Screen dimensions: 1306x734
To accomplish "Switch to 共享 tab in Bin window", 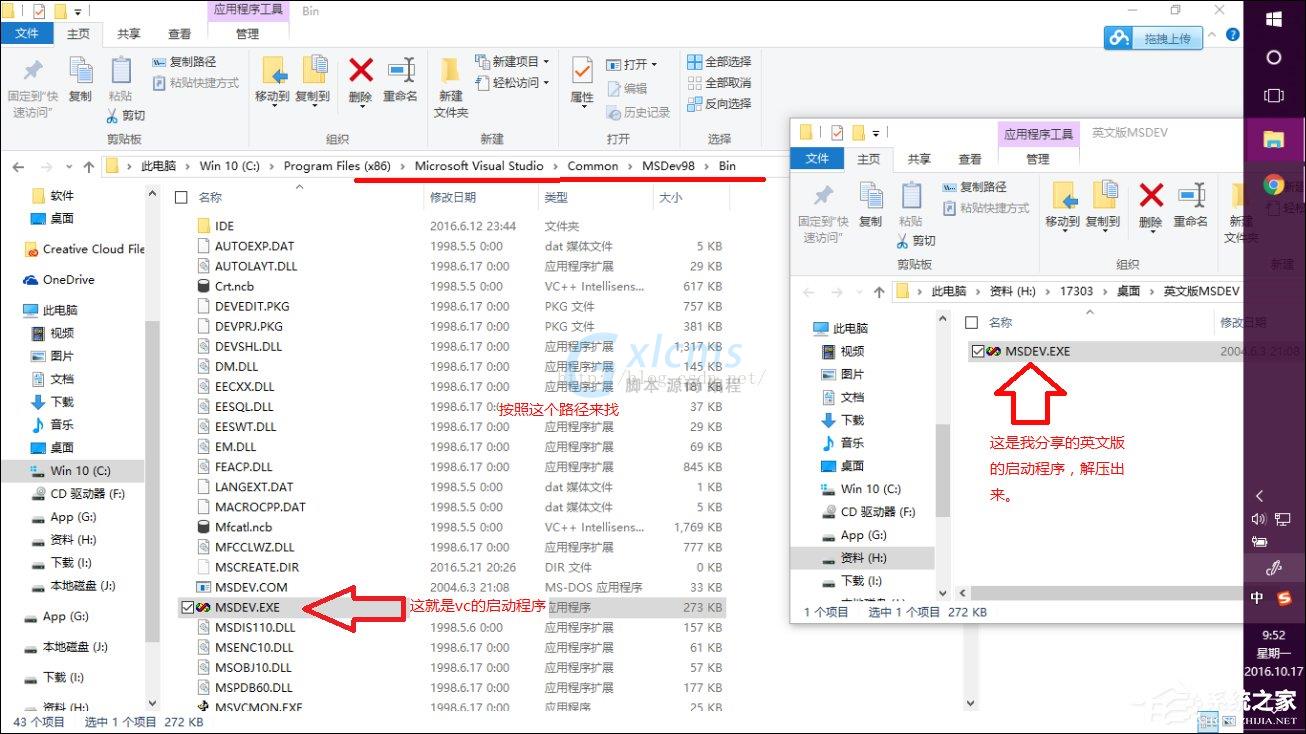I will click(x=129, y=33).
